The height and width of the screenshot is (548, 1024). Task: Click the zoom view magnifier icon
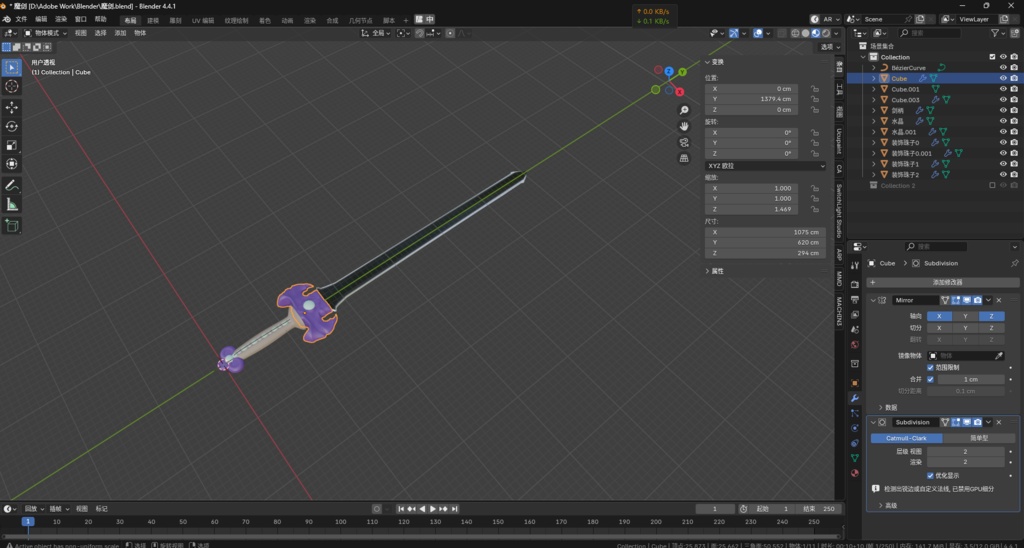click(x=684, y=110)
